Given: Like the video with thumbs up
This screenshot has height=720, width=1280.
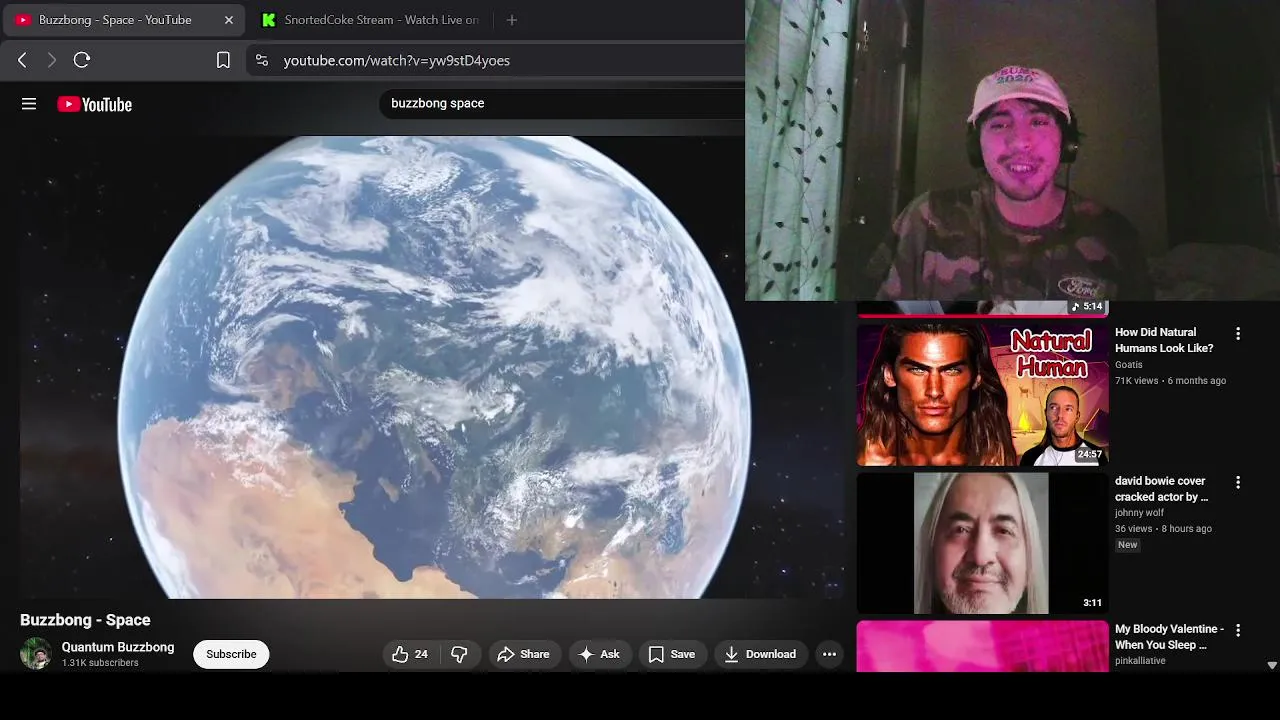Looking at the screenshot, I should [410, 654].
